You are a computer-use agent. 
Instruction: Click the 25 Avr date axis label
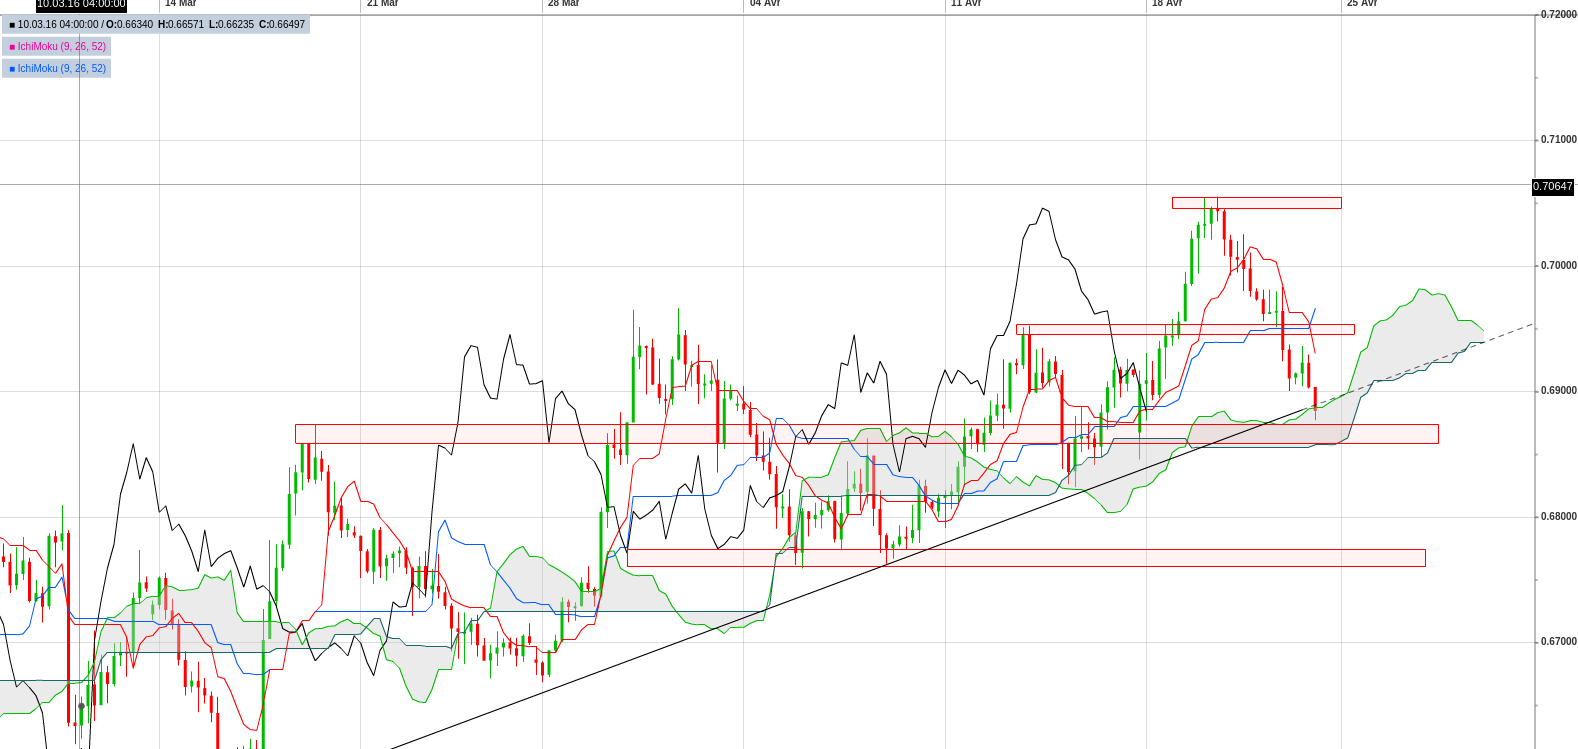coord(1362,4)
